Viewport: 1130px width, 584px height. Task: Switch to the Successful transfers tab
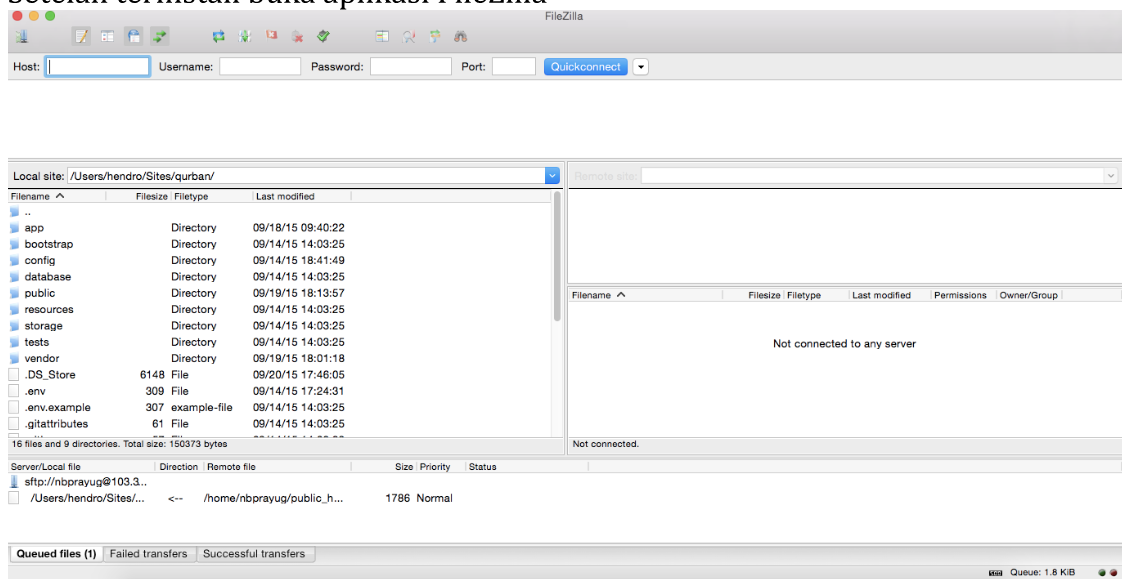253,553
